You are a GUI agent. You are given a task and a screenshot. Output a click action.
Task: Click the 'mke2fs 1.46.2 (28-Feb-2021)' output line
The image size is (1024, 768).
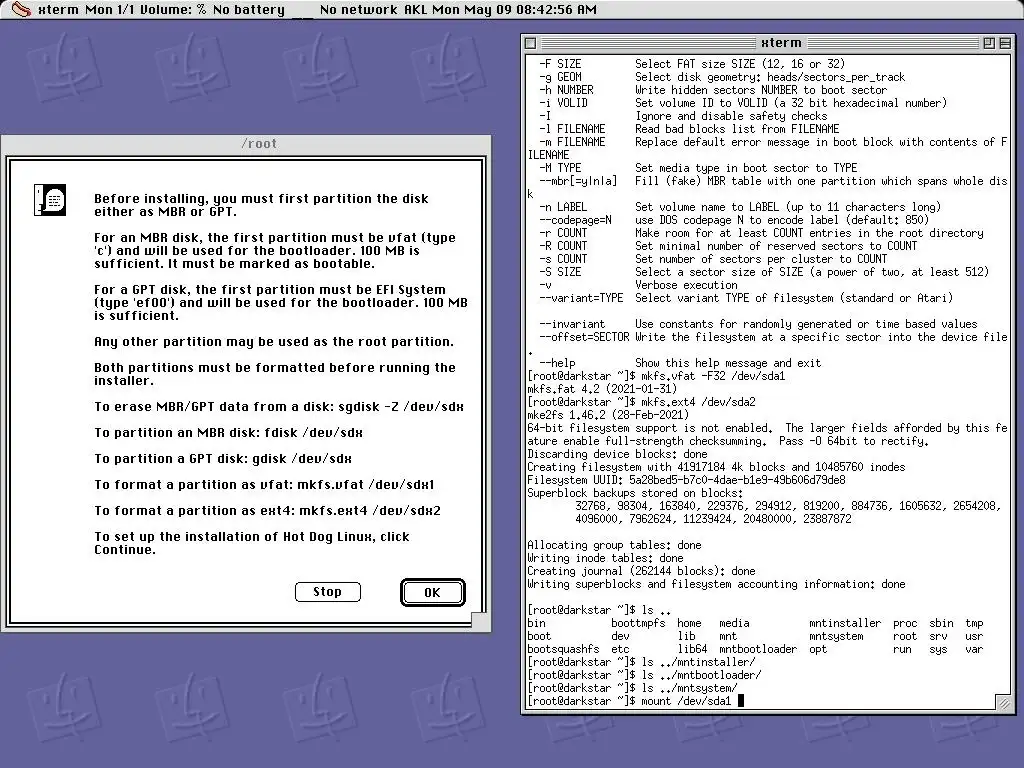(x=608, y=415)
